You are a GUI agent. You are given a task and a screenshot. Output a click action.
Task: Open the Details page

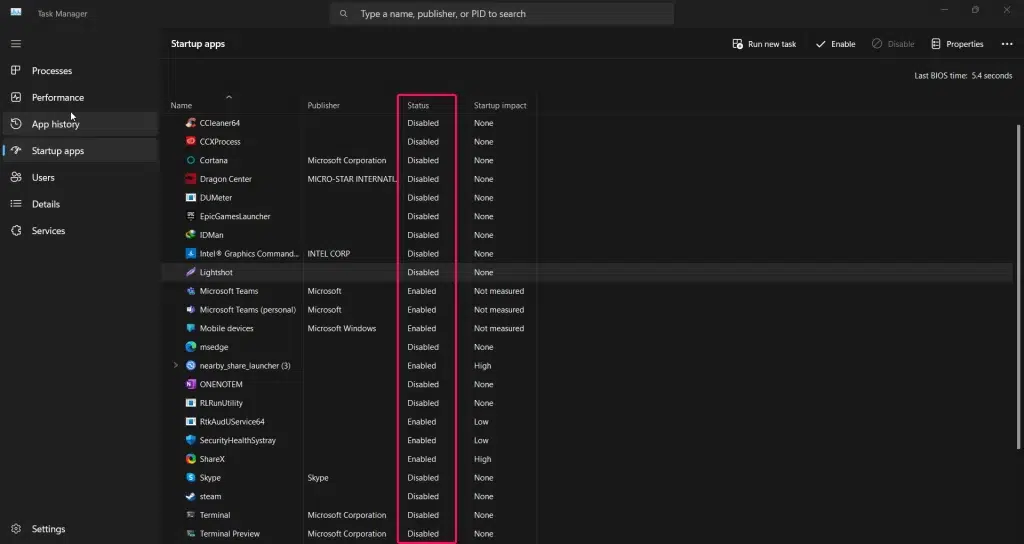[x=80, y=204]
